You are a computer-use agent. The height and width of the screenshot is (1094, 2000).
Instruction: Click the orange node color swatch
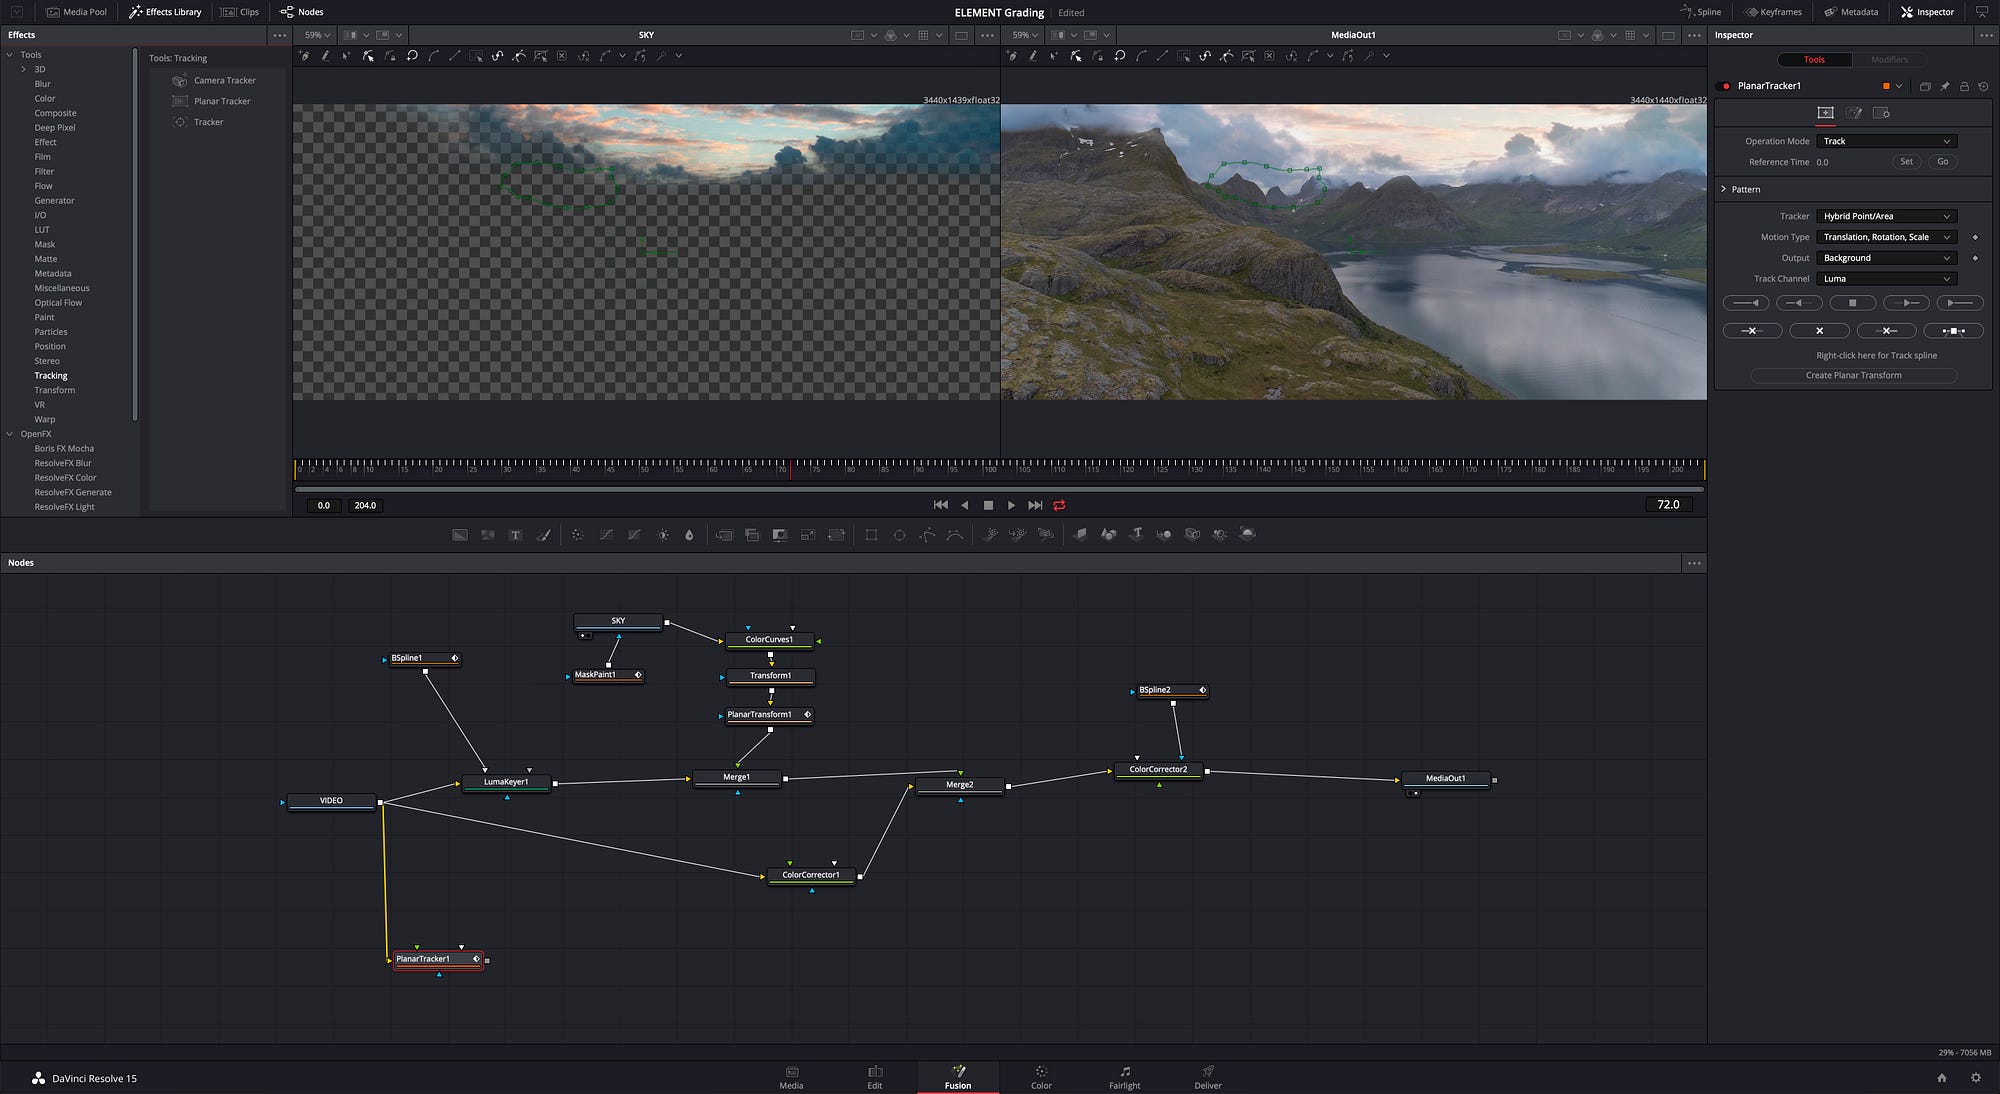(x=1886, y=86)
